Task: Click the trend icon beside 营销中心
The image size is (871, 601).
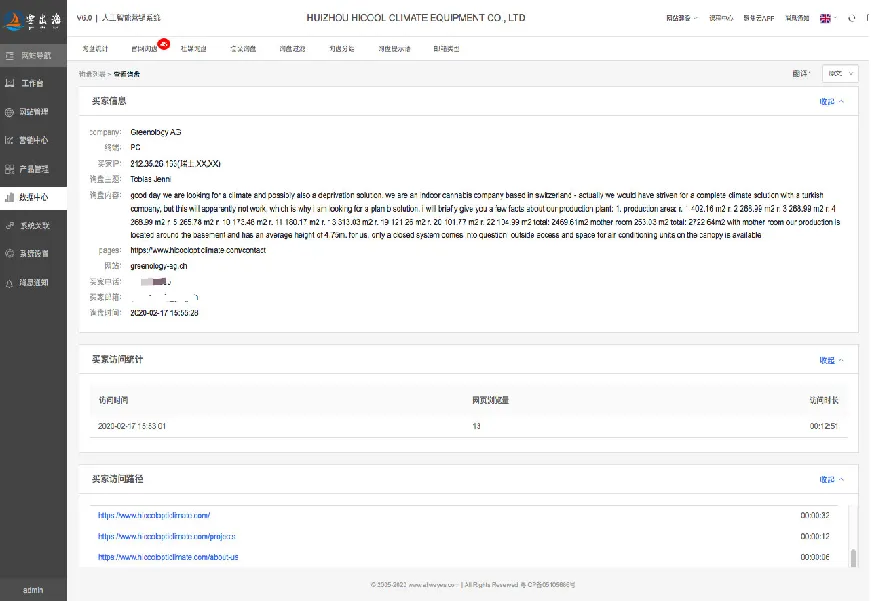Action: point(9,140)
